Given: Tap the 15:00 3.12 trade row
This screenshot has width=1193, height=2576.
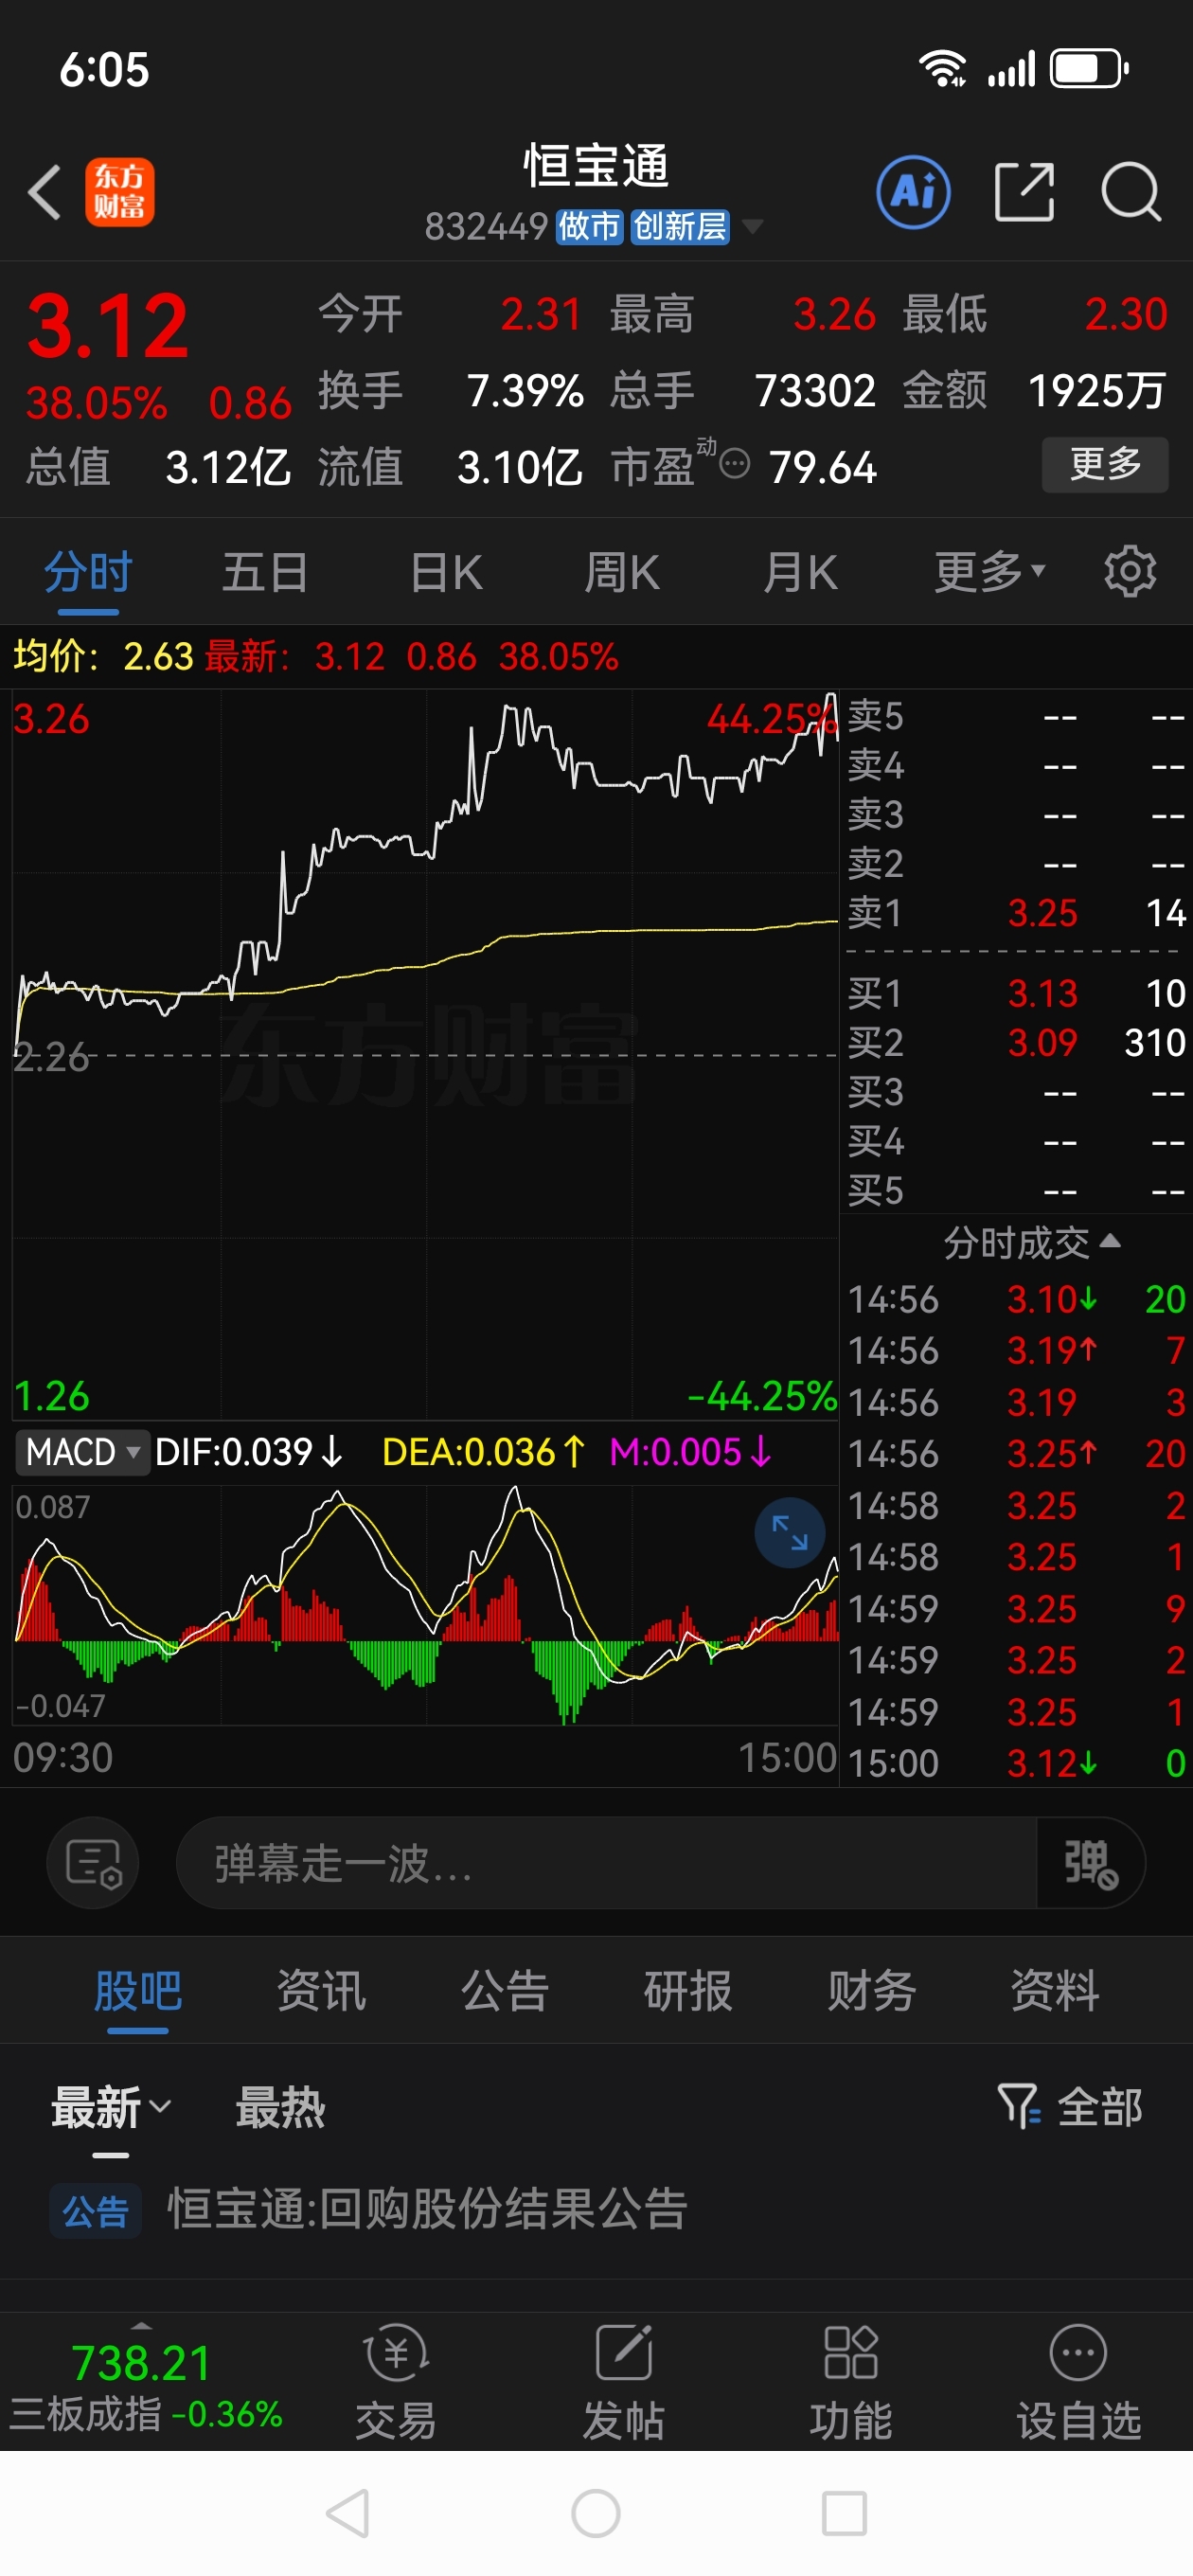Looking at the screenshot, I should [1016, 1763].
